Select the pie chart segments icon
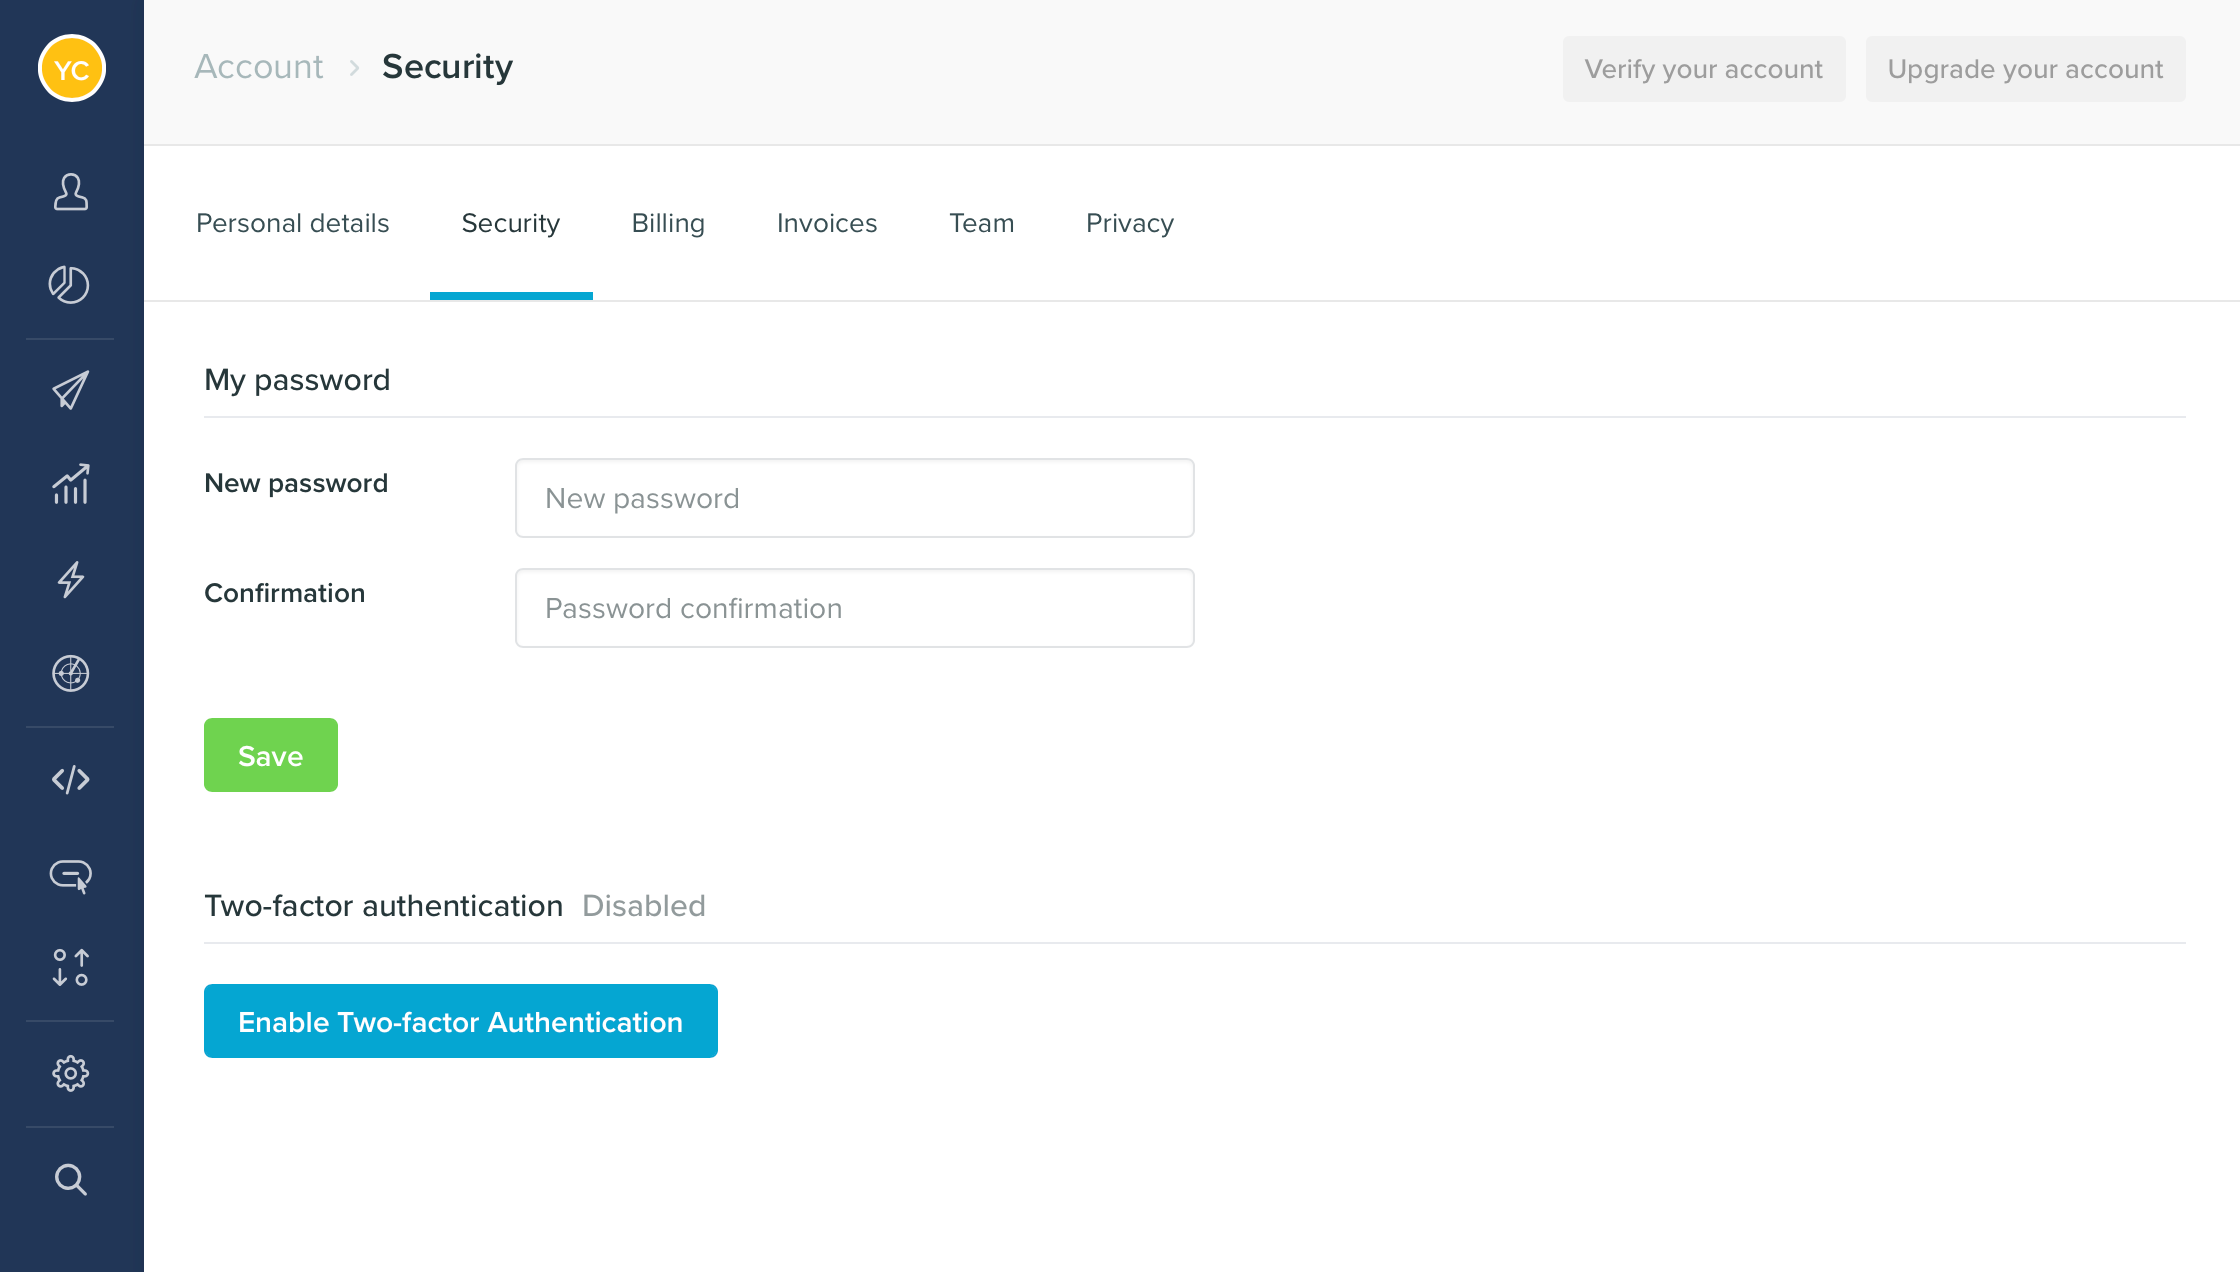Viewport: 2240px width, 1272px height. (70, 285)
